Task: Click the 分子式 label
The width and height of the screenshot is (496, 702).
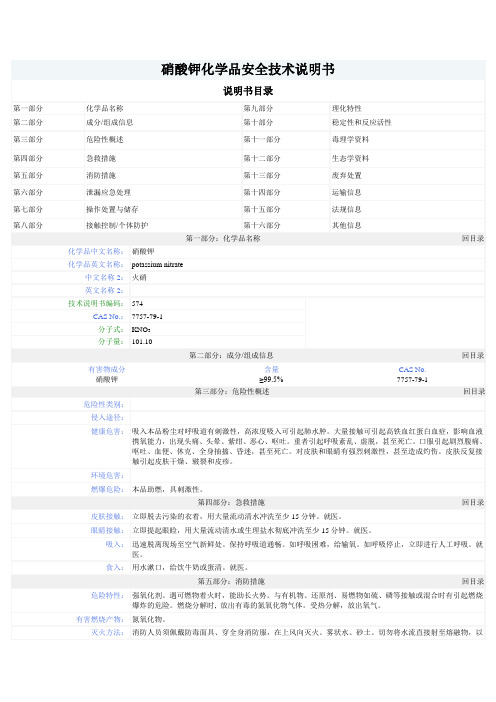Action: (111, 329)
